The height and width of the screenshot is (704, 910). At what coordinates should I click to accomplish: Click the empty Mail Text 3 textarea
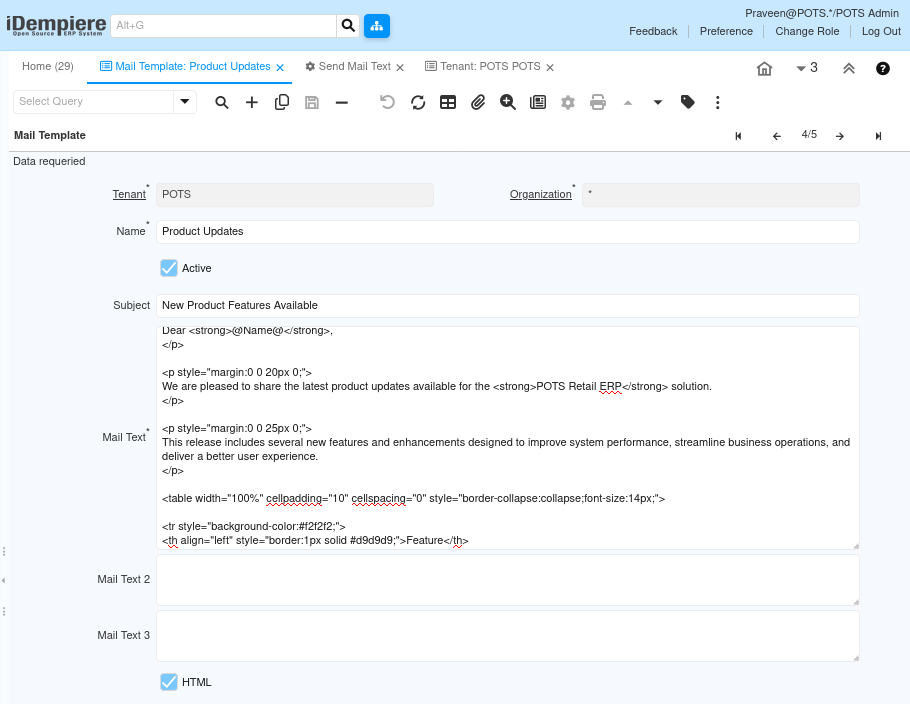(508, 636)
